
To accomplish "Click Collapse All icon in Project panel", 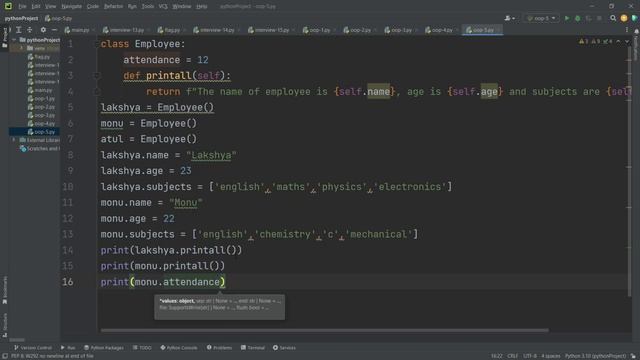I will coord(29,30).
